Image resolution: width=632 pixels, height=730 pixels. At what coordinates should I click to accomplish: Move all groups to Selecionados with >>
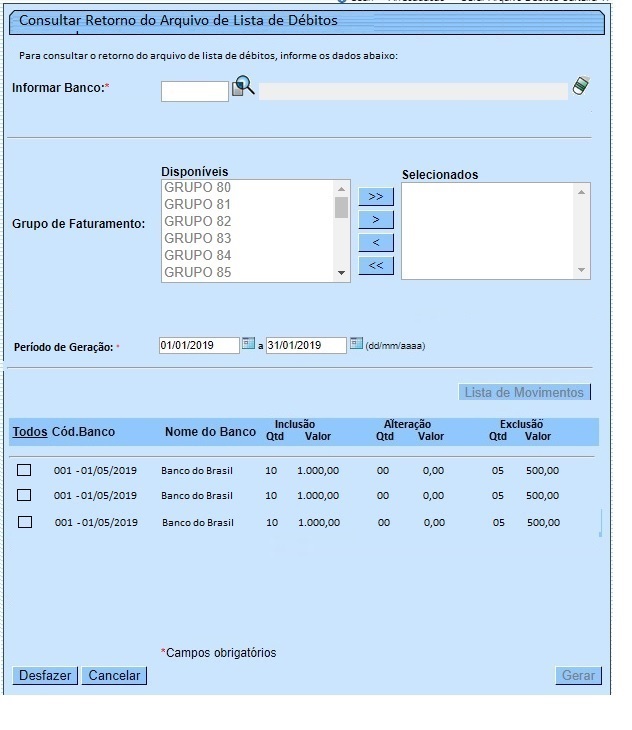coord(375,197)
